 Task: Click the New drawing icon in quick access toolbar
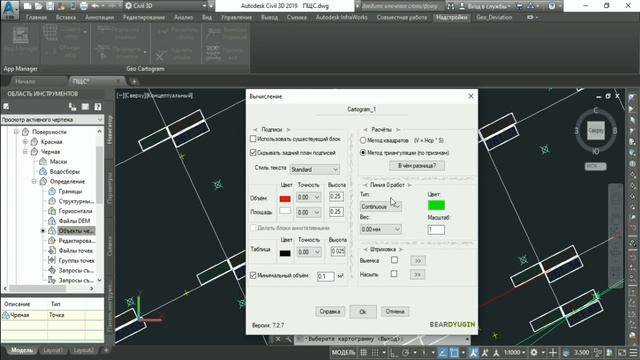click(x=27, y=6)
